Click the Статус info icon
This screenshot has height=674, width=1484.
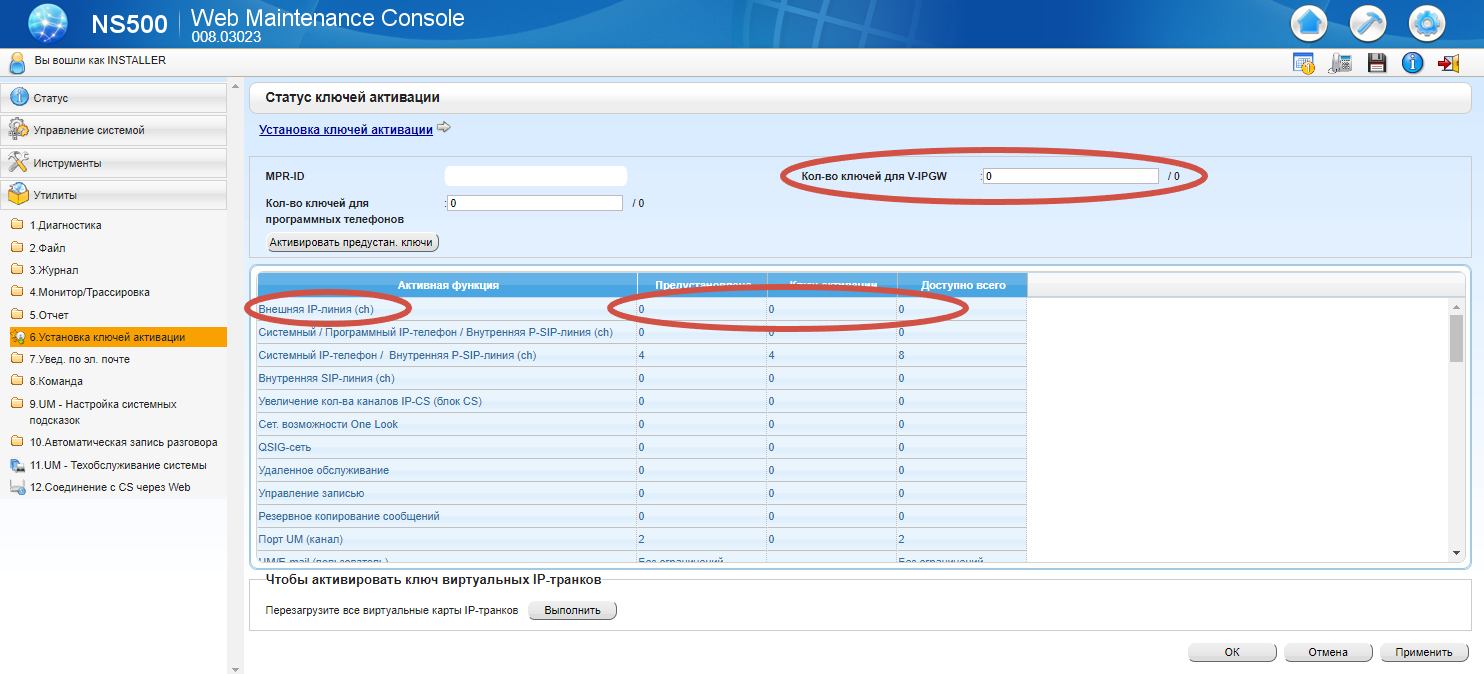(x=18, y=98)
